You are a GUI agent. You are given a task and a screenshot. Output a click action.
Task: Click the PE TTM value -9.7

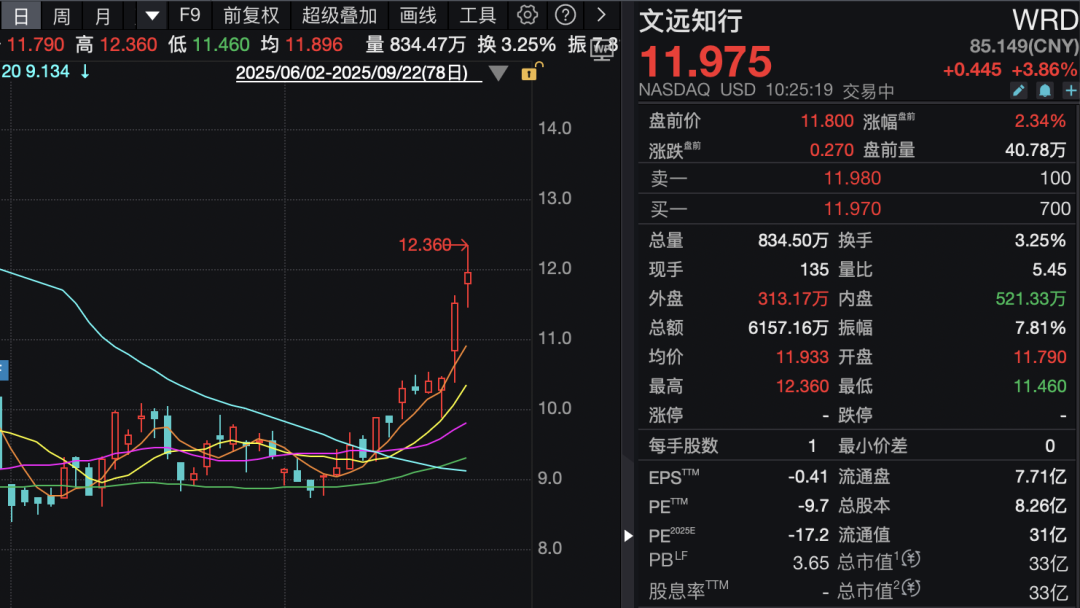pos(813,506)
